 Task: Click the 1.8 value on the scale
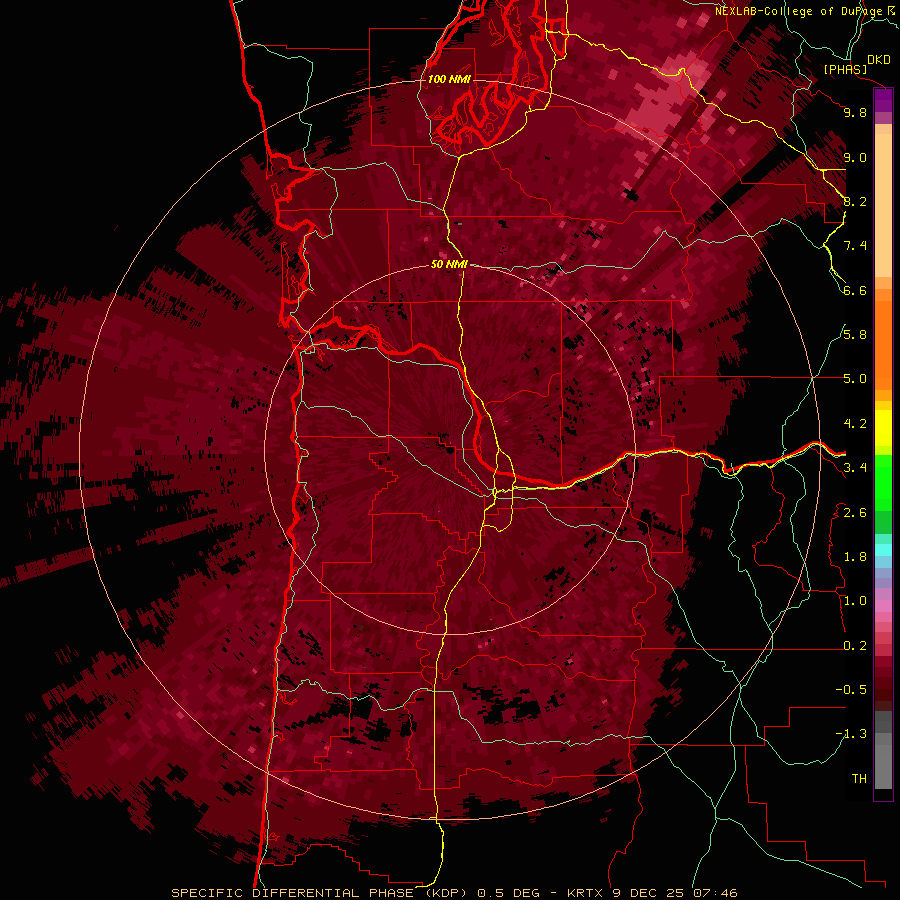pos(855,557)
